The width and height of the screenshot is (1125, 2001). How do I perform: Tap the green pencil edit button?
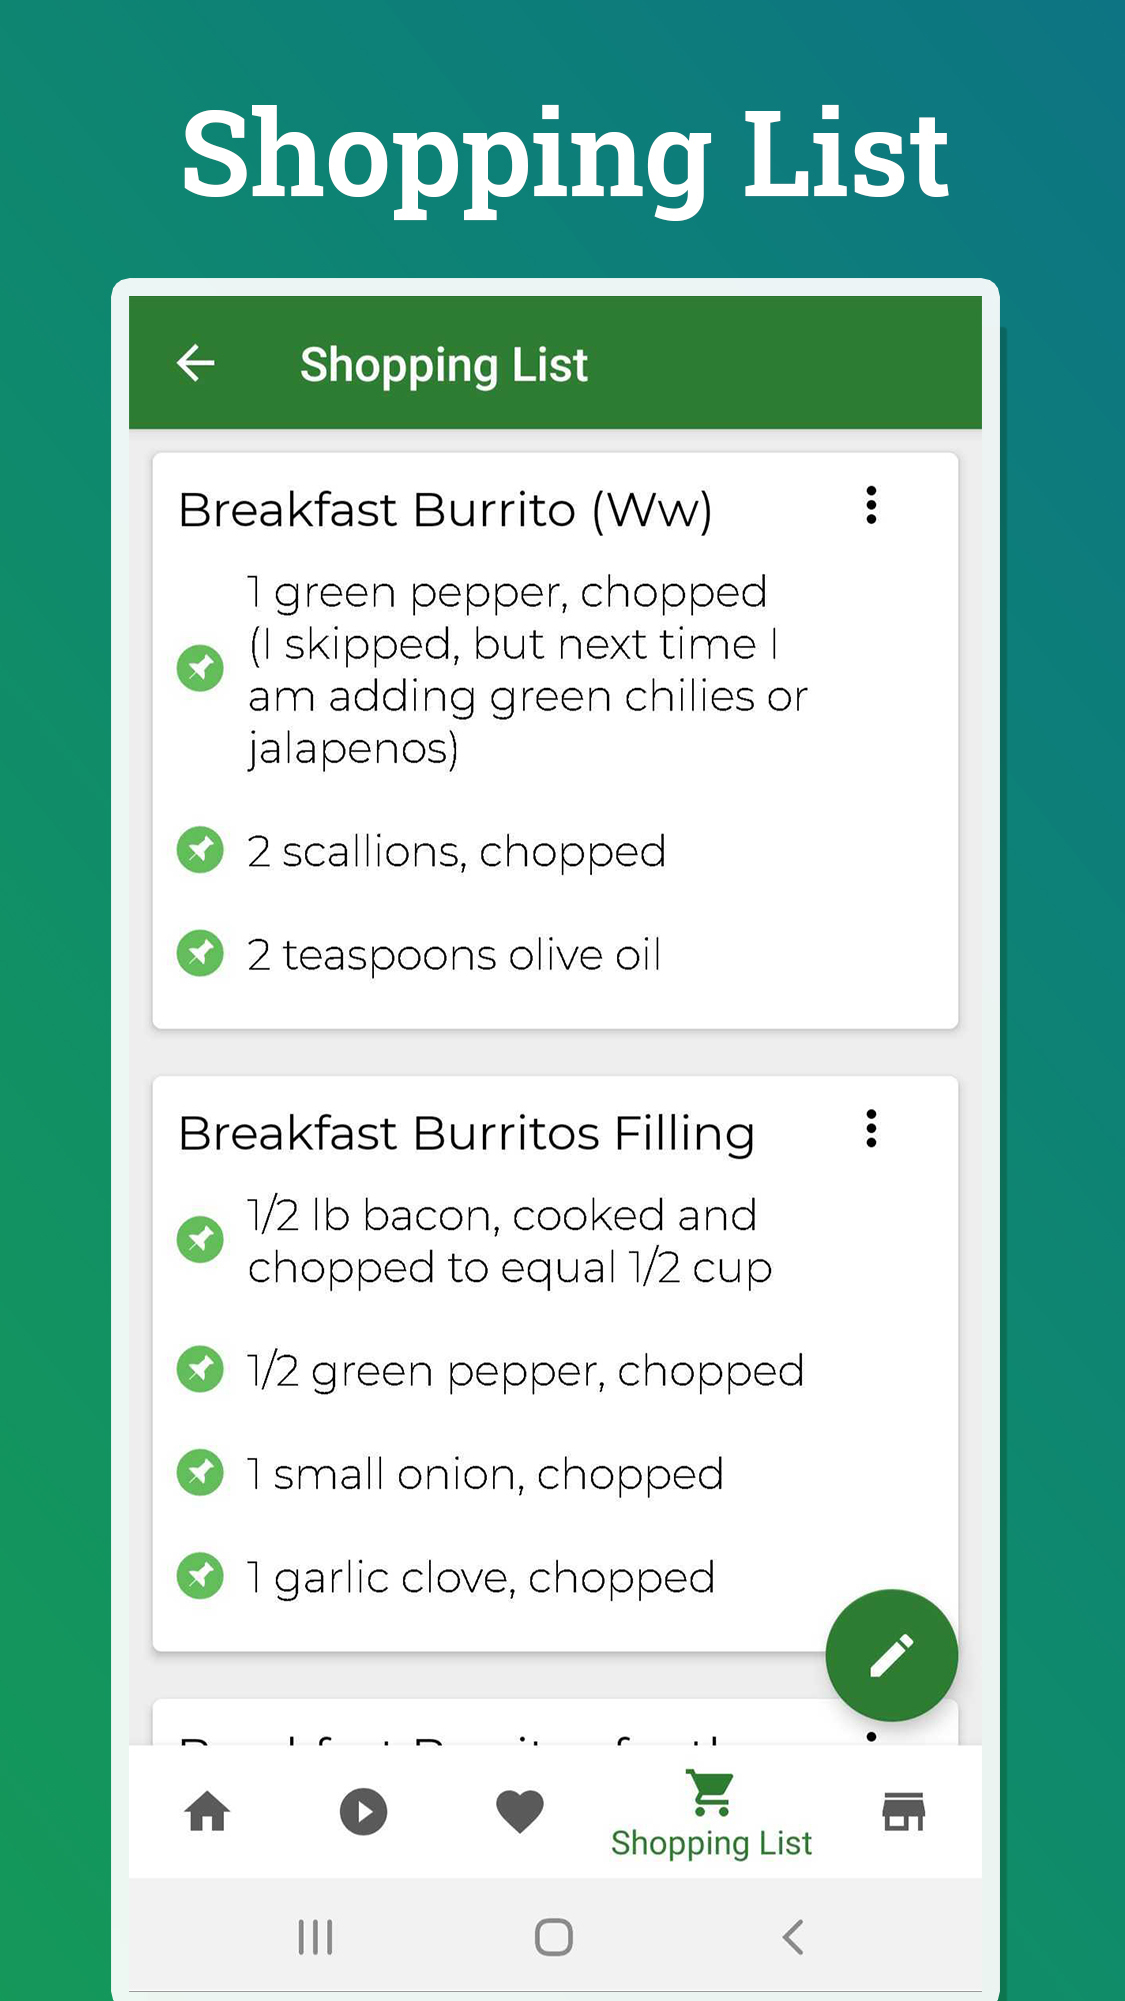tap(891, 1655)
